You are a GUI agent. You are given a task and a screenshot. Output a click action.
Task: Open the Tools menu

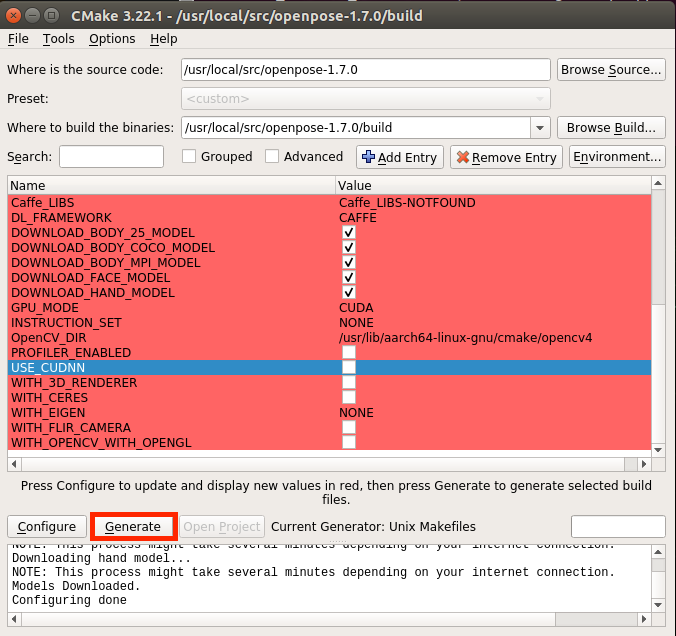[x=59, y=39]
